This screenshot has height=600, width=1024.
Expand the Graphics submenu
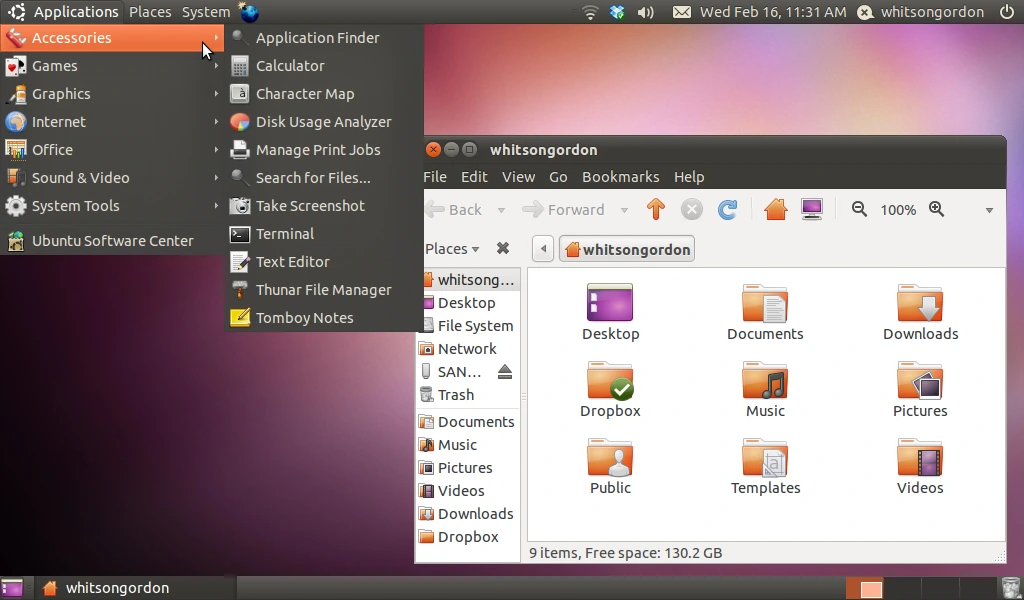tap(112, 94)
